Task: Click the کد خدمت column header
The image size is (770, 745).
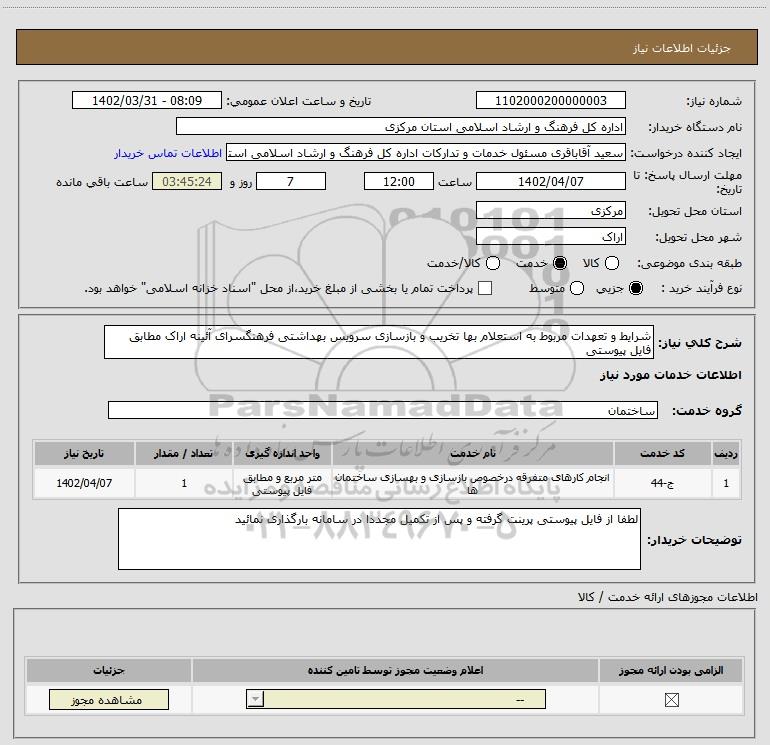Action: 662,453
